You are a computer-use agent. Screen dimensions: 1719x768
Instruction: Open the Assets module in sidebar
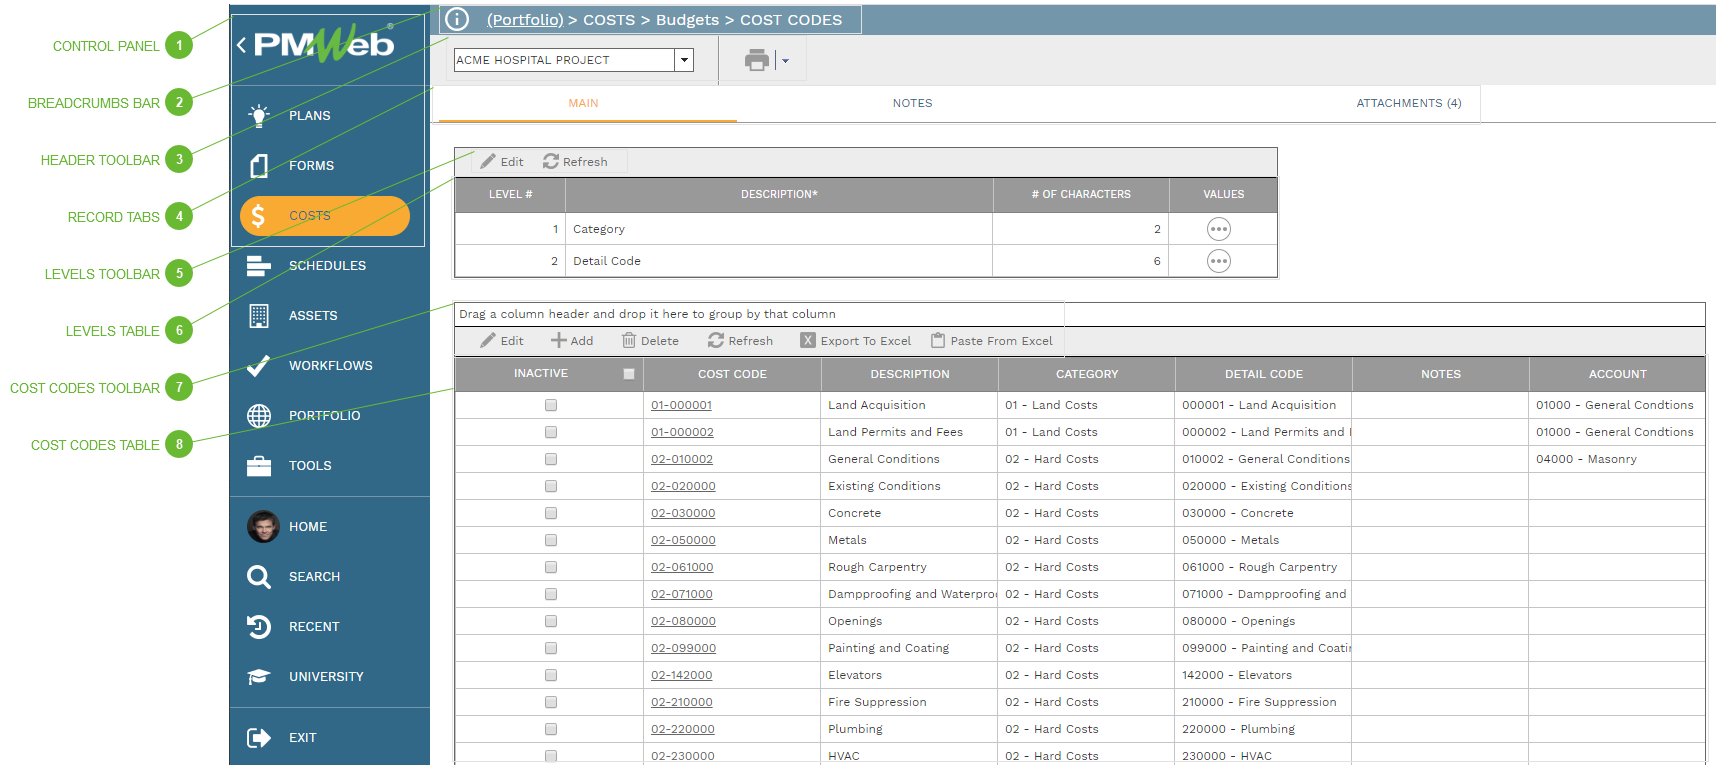(x=312, y=316)
